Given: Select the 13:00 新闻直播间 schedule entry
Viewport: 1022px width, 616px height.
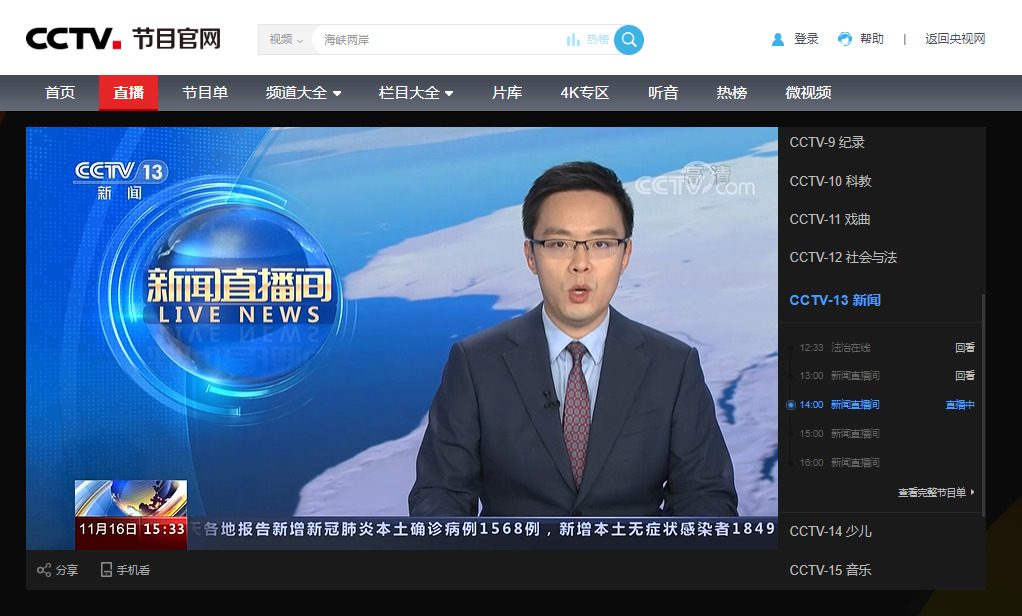Looking at the screenshot, I should pyautogui.click(x=853, y=375).
